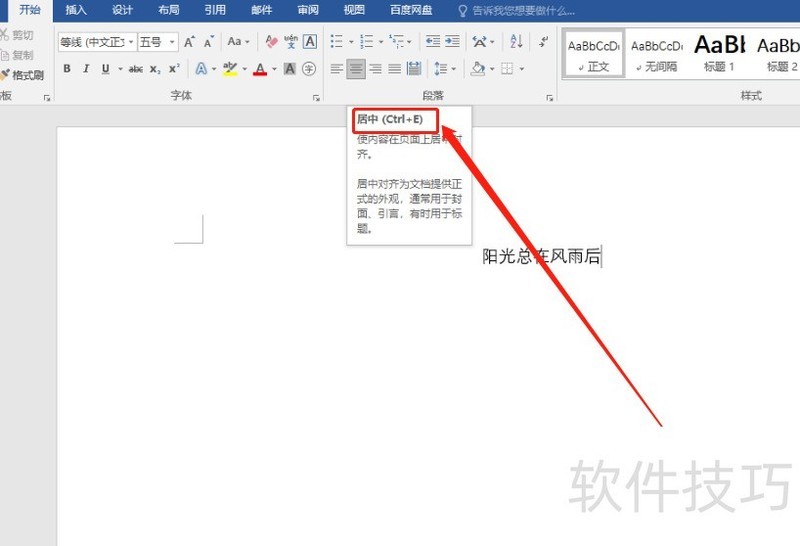Apply the 标题 1 heading style
Viewport: 800px width, 546px height.
pos(719,54)
